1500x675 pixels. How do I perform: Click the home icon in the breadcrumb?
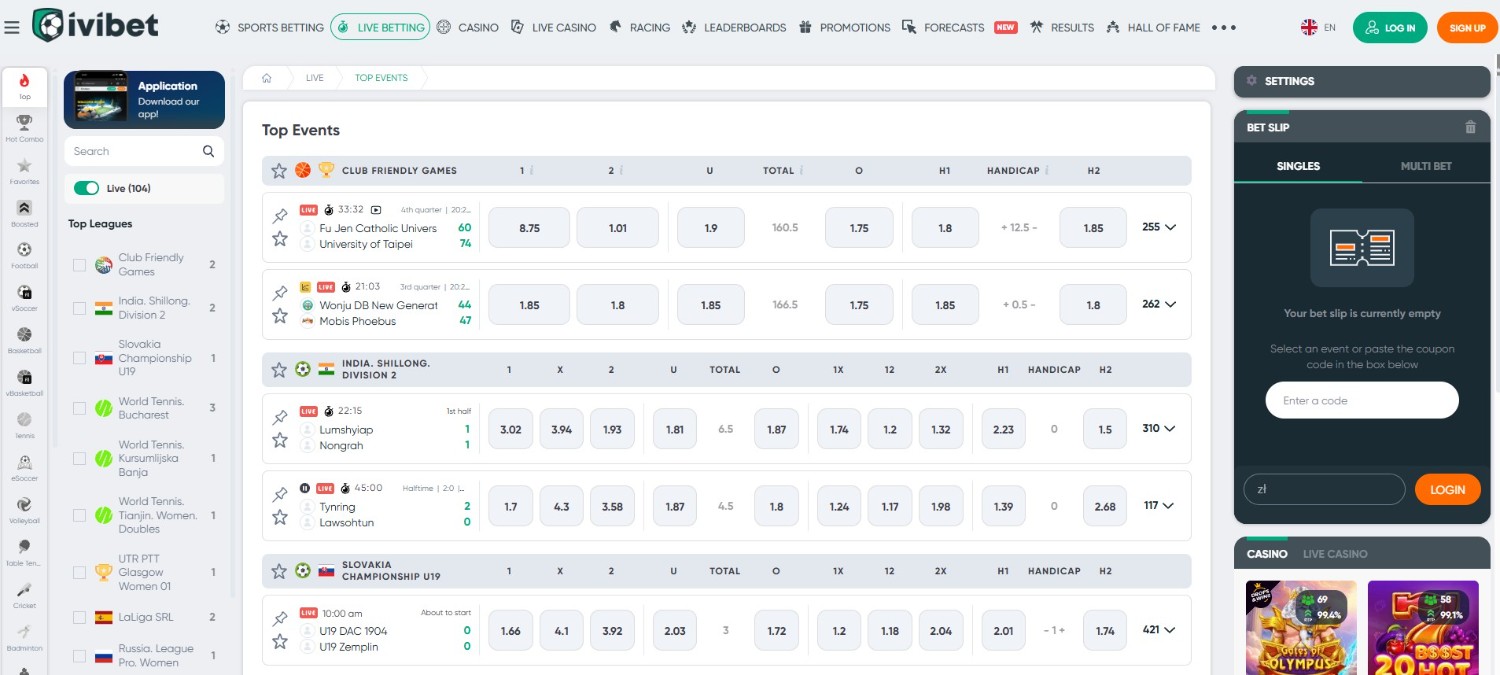[267, 78]
